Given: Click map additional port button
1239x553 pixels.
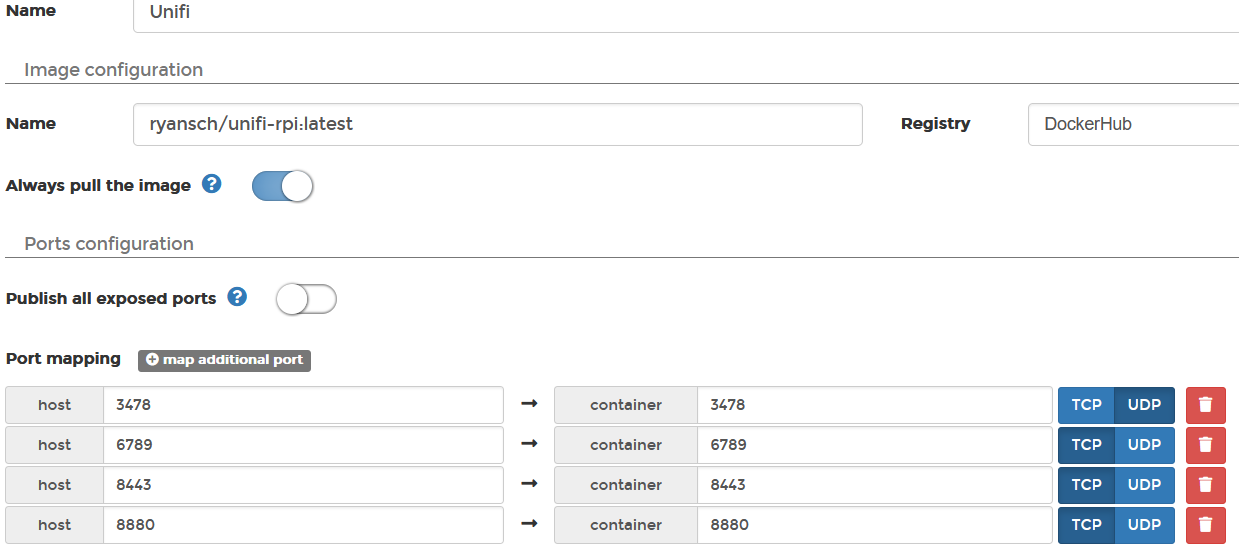Looking at the screenshot, I should (x=224, y=360).
